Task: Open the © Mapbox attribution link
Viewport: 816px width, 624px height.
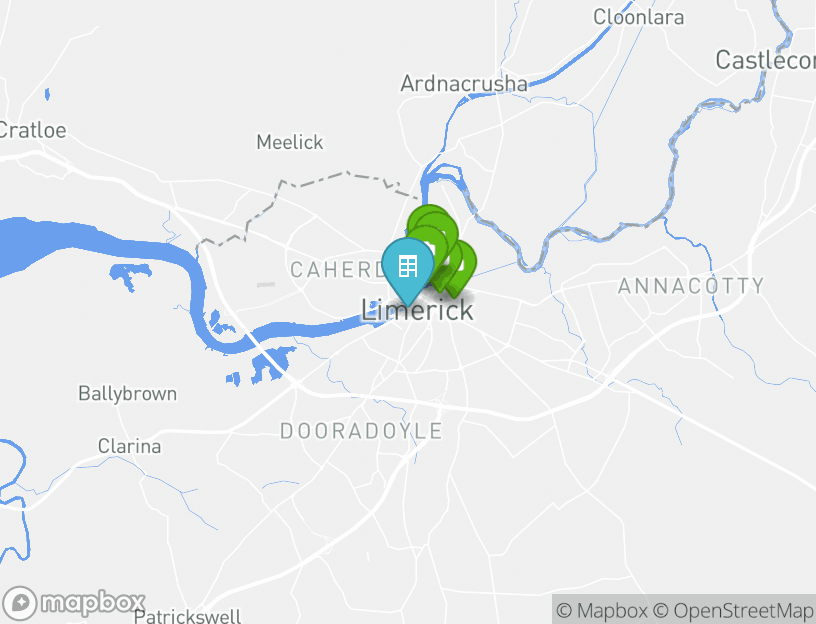Action: pyautogui.click(x=602, y=610)
